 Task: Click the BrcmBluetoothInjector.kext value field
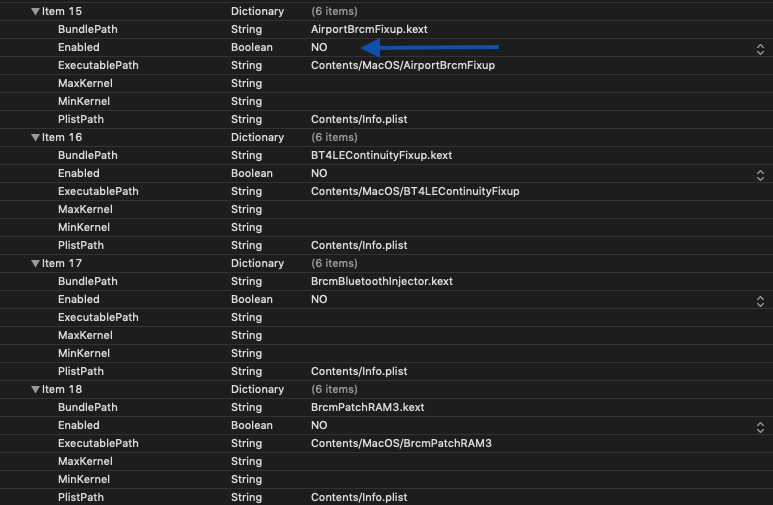pyautogui.click(x=381, y=281)
